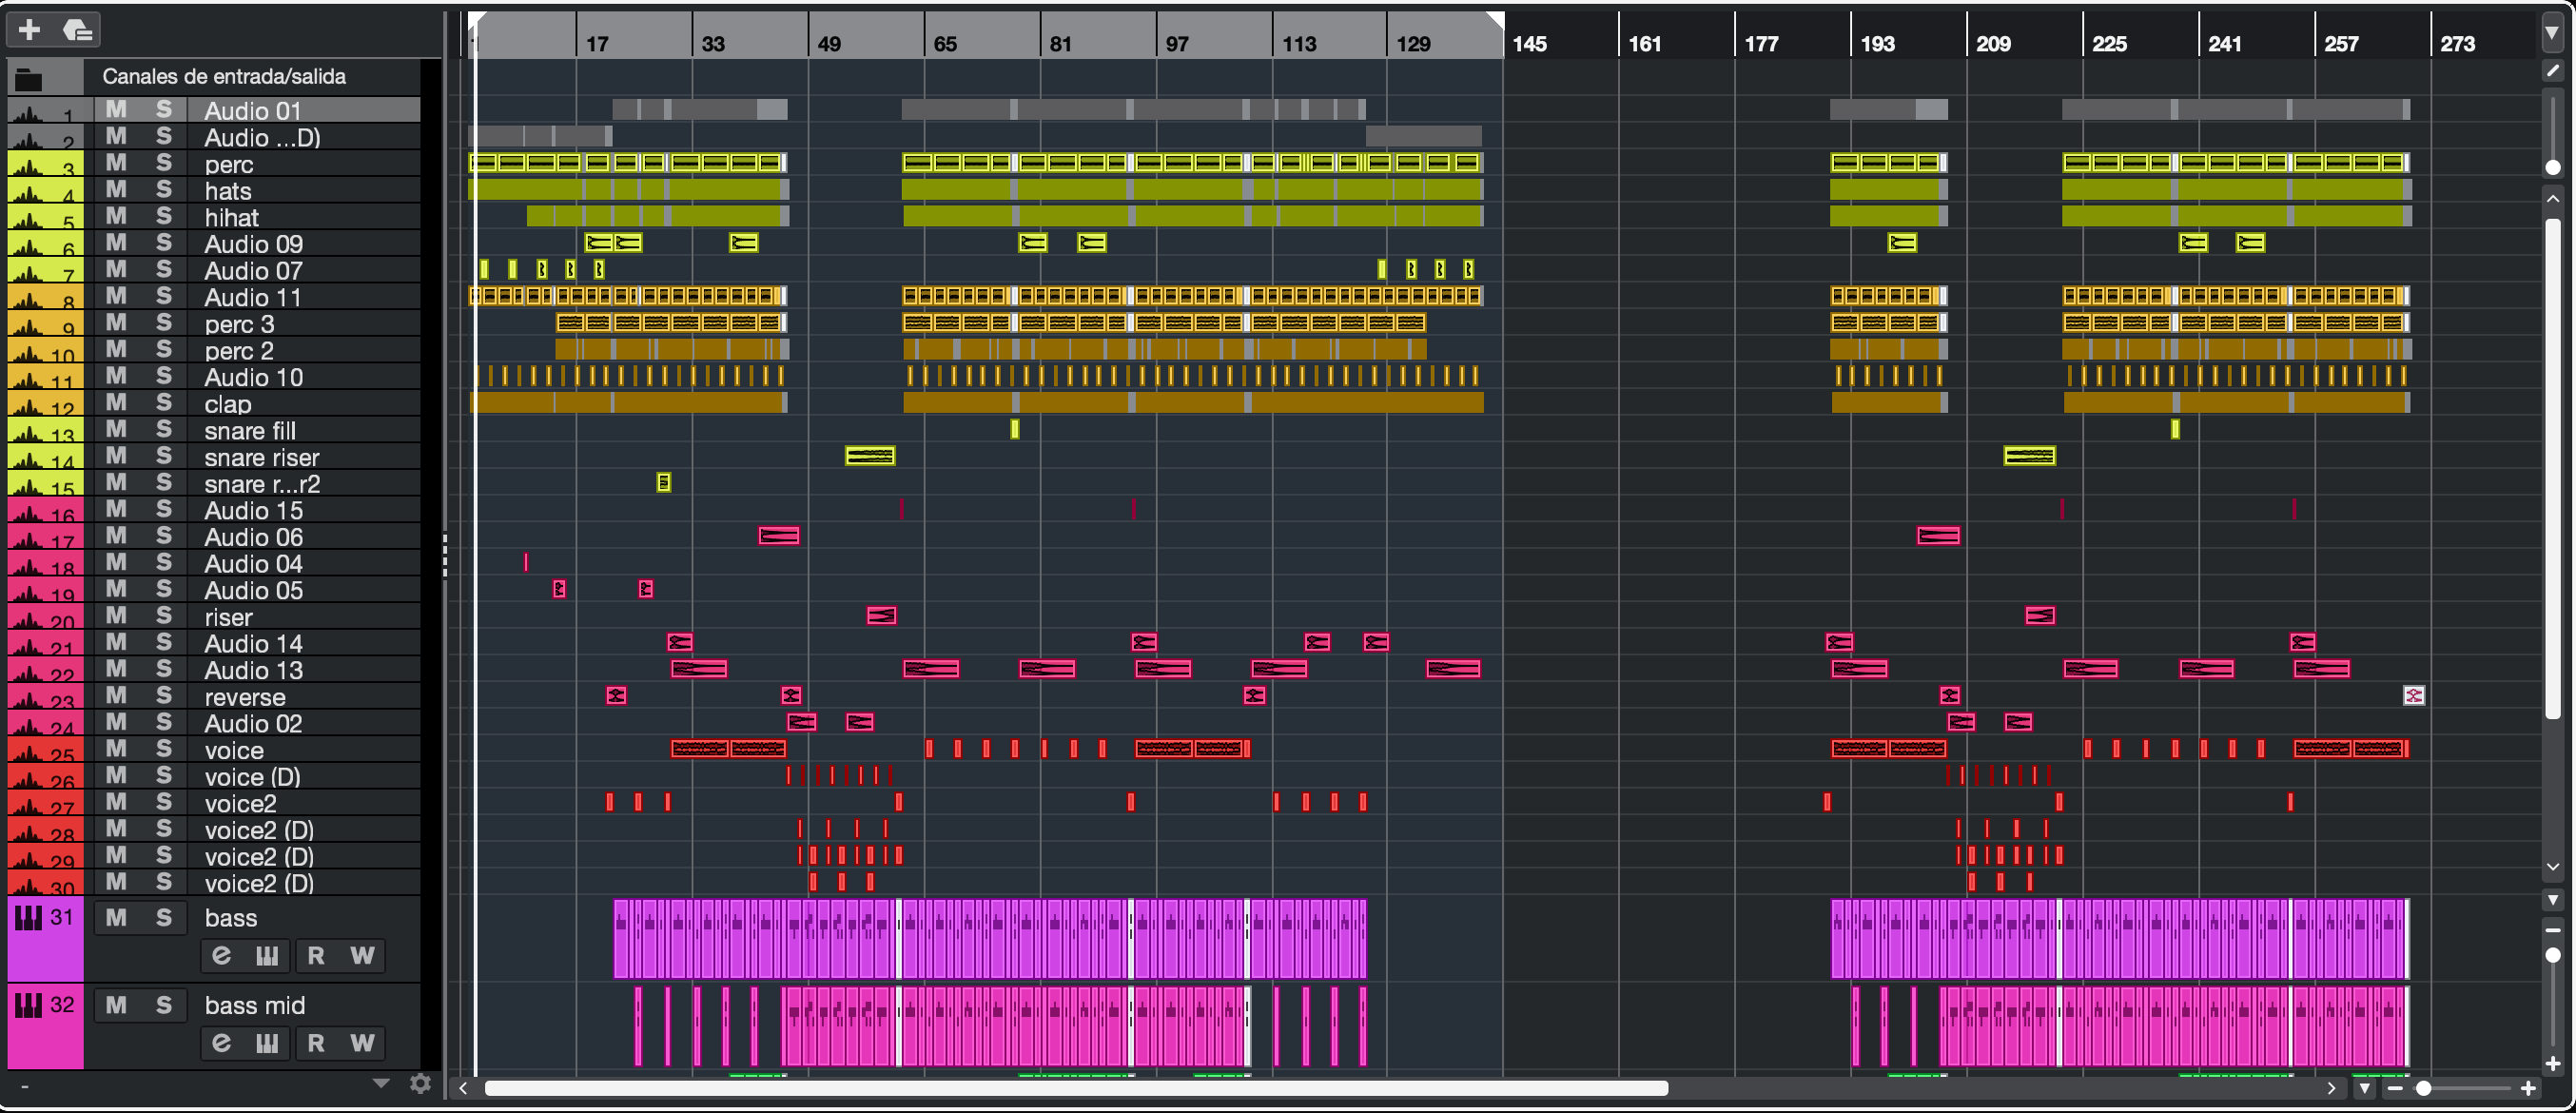Open the track presets search icon
Screen dimensions: 2576x1113
(x=77, y=30)
